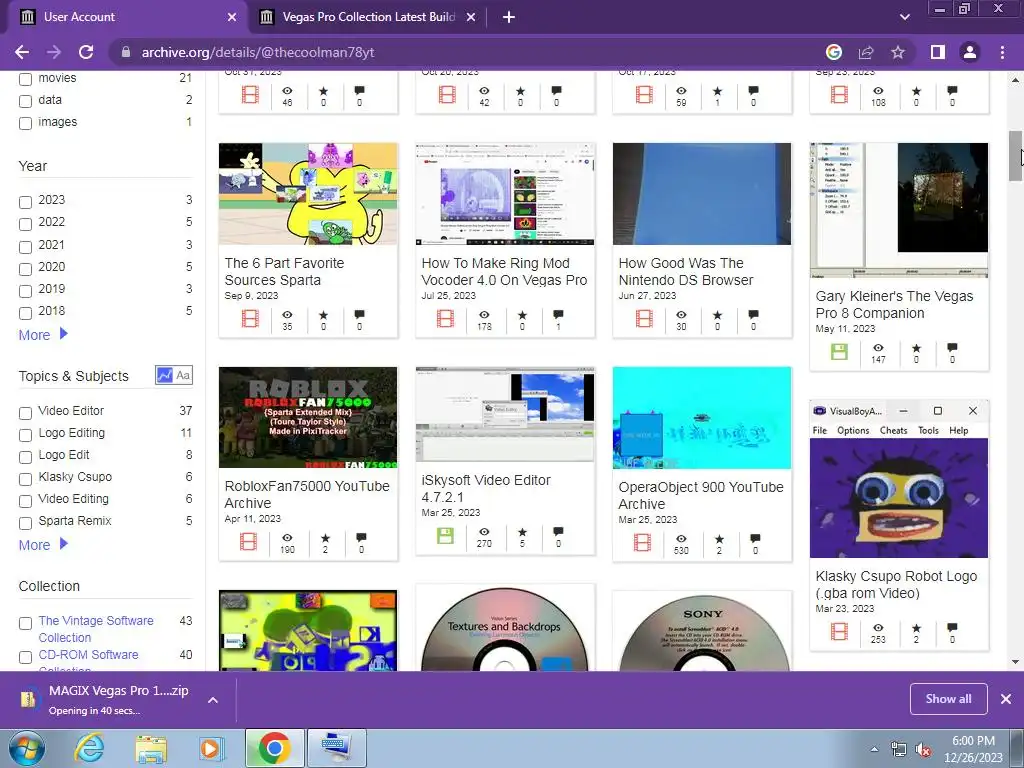Open Chrome's three-dot menu
Screen dimensions: 1024x768
click(x=1002, y=52)
